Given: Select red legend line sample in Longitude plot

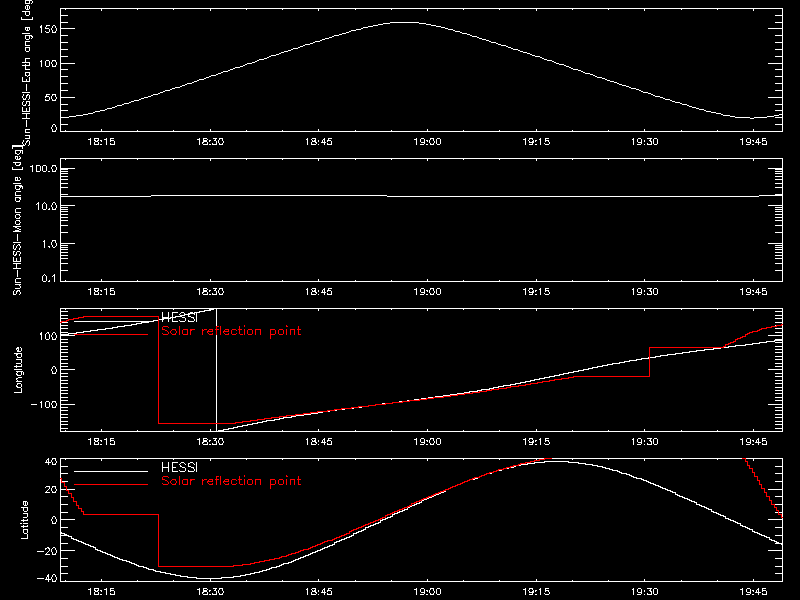Looking at the screenshot, I should click(111, 335).
